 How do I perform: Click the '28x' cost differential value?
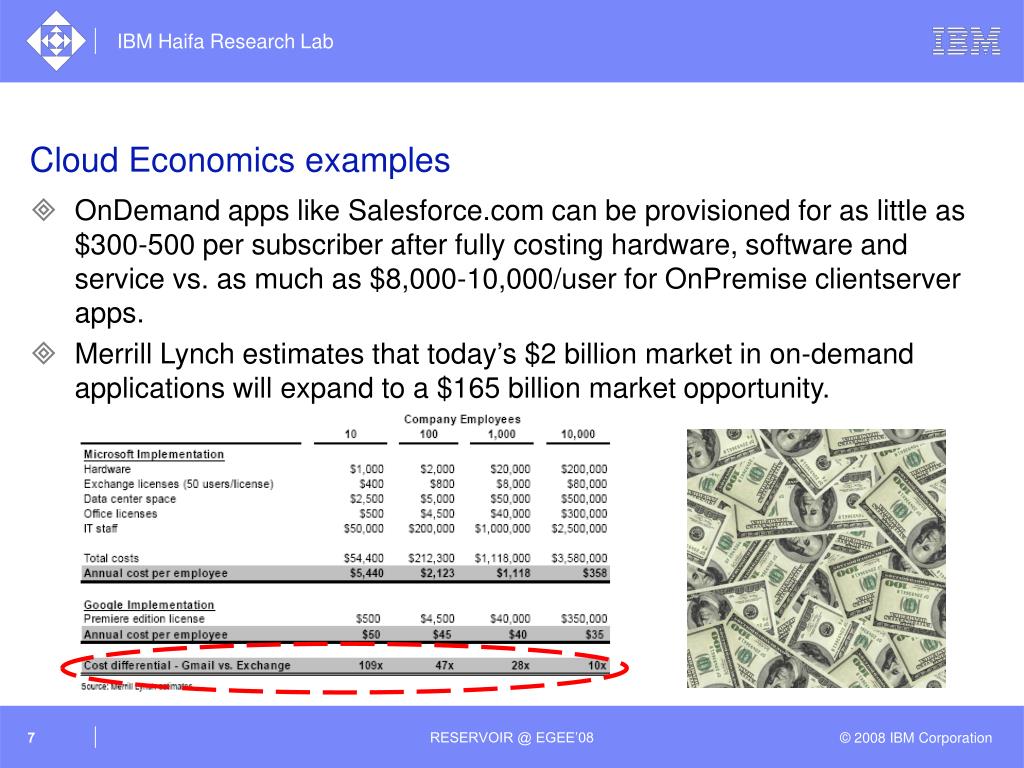click(x=520, y=665)
